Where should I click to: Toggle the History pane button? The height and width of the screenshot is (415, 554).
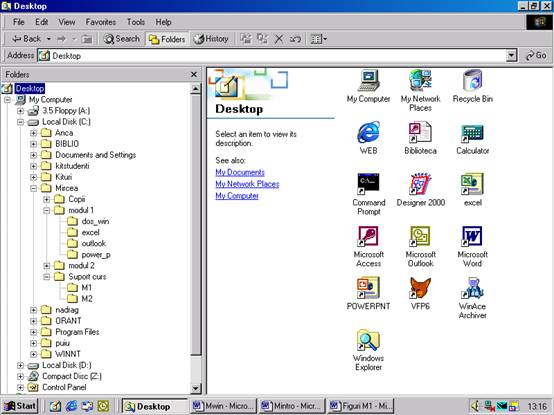point(211,39)
